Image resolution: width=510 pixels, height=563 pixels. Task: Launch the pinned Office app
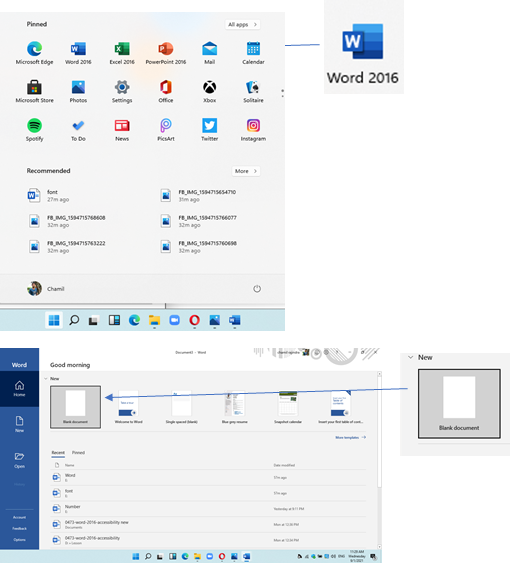pos(166,91)
